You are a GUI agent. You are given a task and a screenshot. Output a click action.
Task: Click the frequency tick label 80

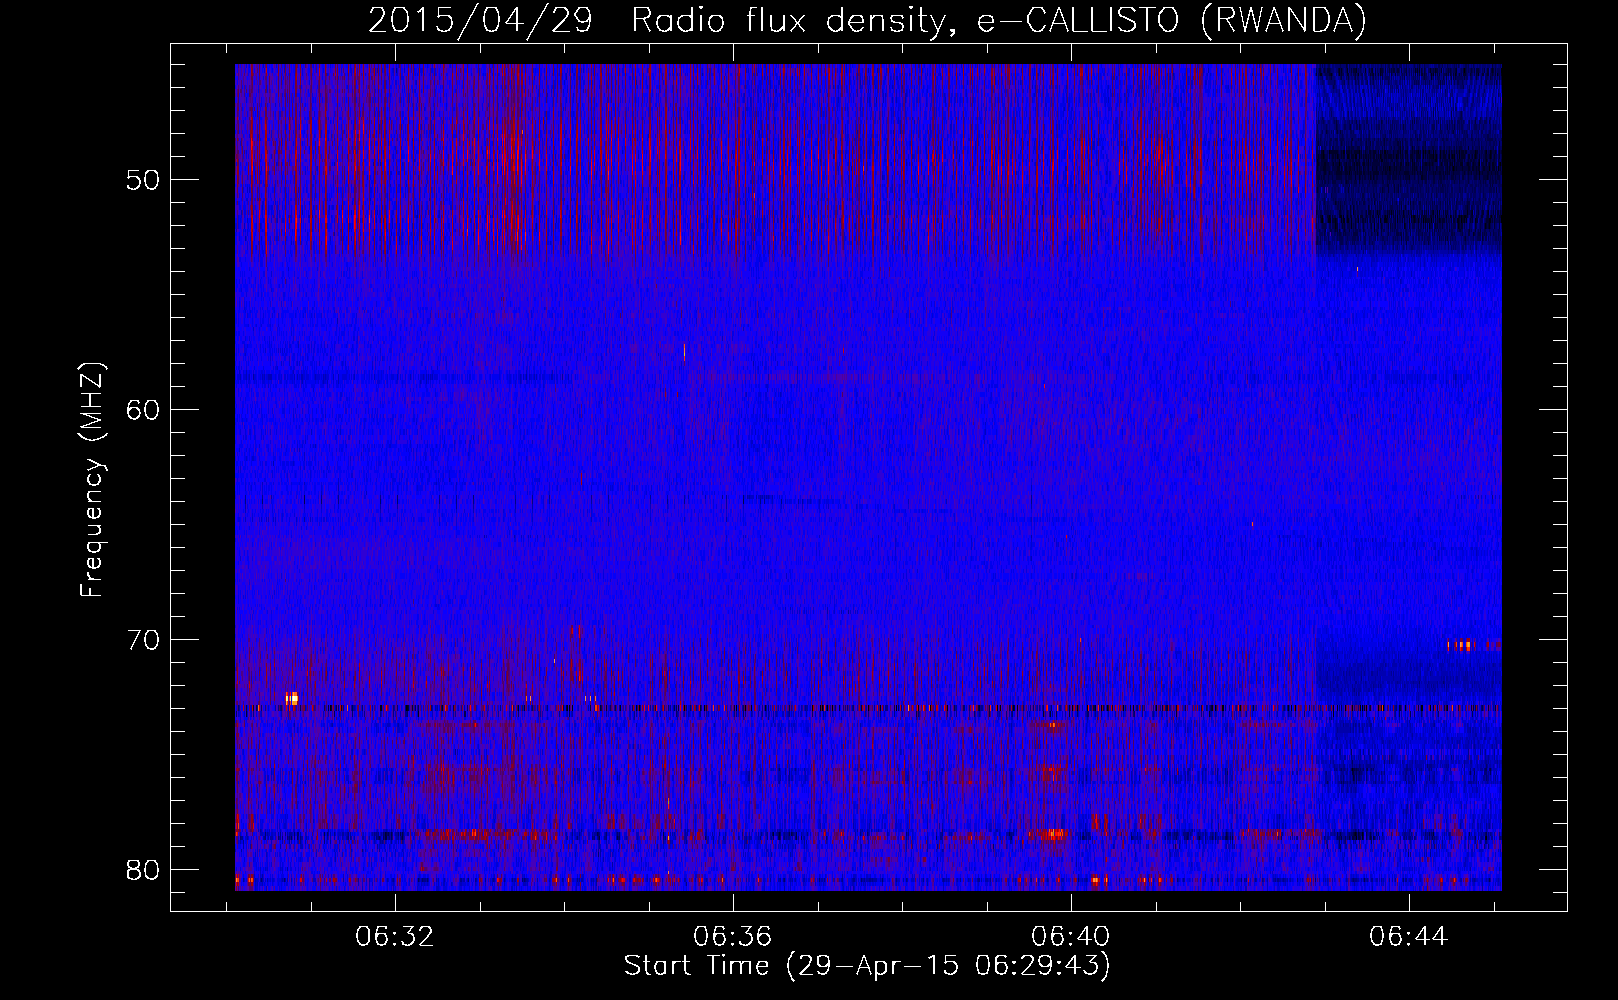click(144, 869)
